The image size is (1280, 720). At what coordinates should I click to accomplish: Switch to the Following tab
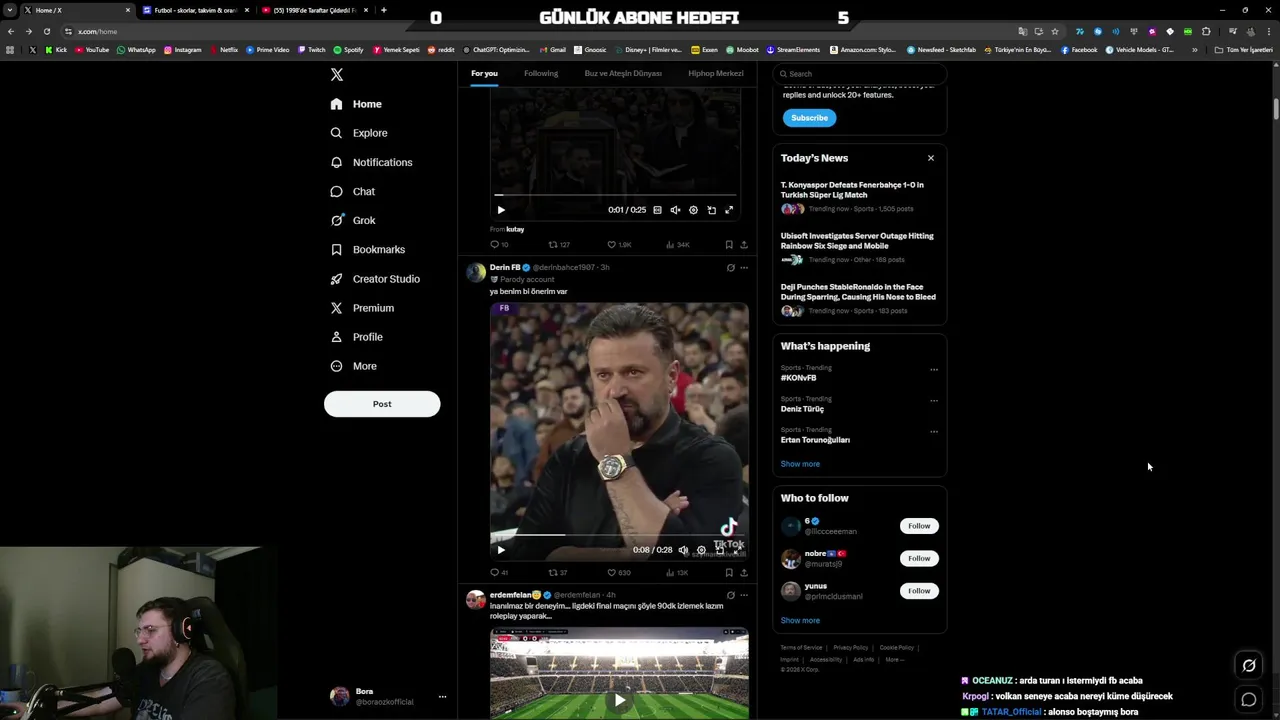tap(541, 73)
